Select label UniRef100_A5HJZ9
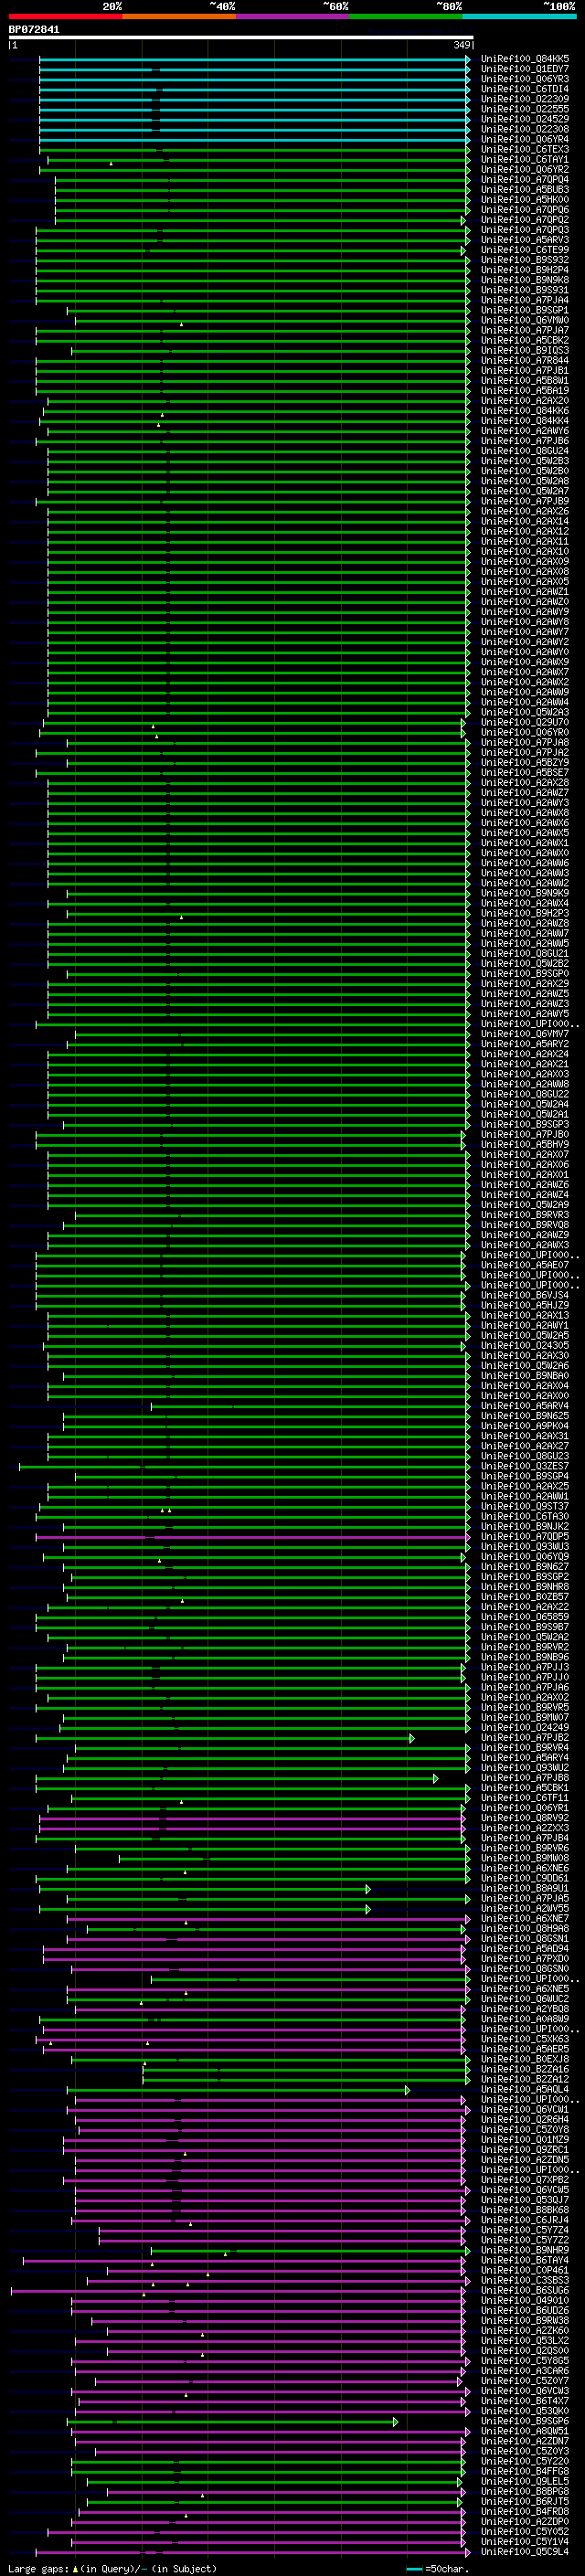 524,1305
